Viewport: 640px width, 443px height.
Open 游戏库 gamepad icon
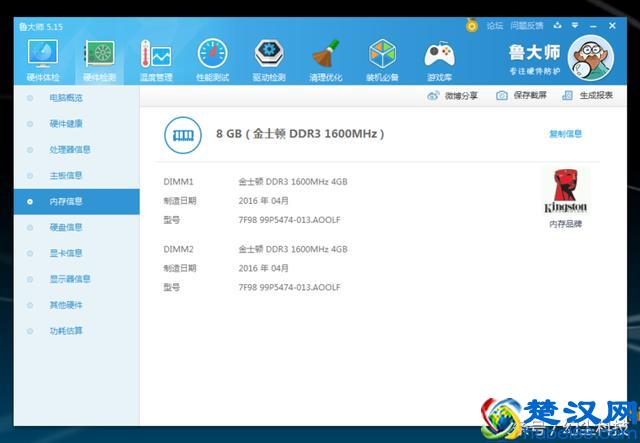tap(439, 59)
